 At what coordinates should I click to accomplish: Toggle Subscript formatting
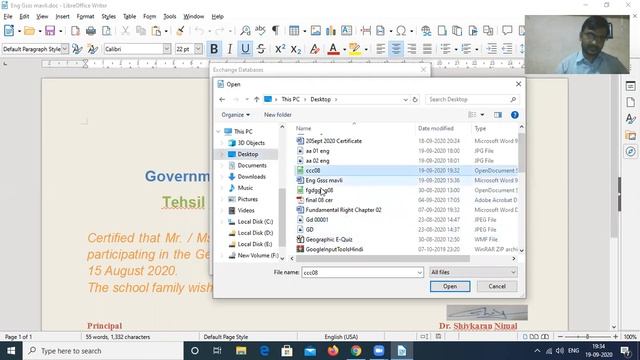(296, 49)
